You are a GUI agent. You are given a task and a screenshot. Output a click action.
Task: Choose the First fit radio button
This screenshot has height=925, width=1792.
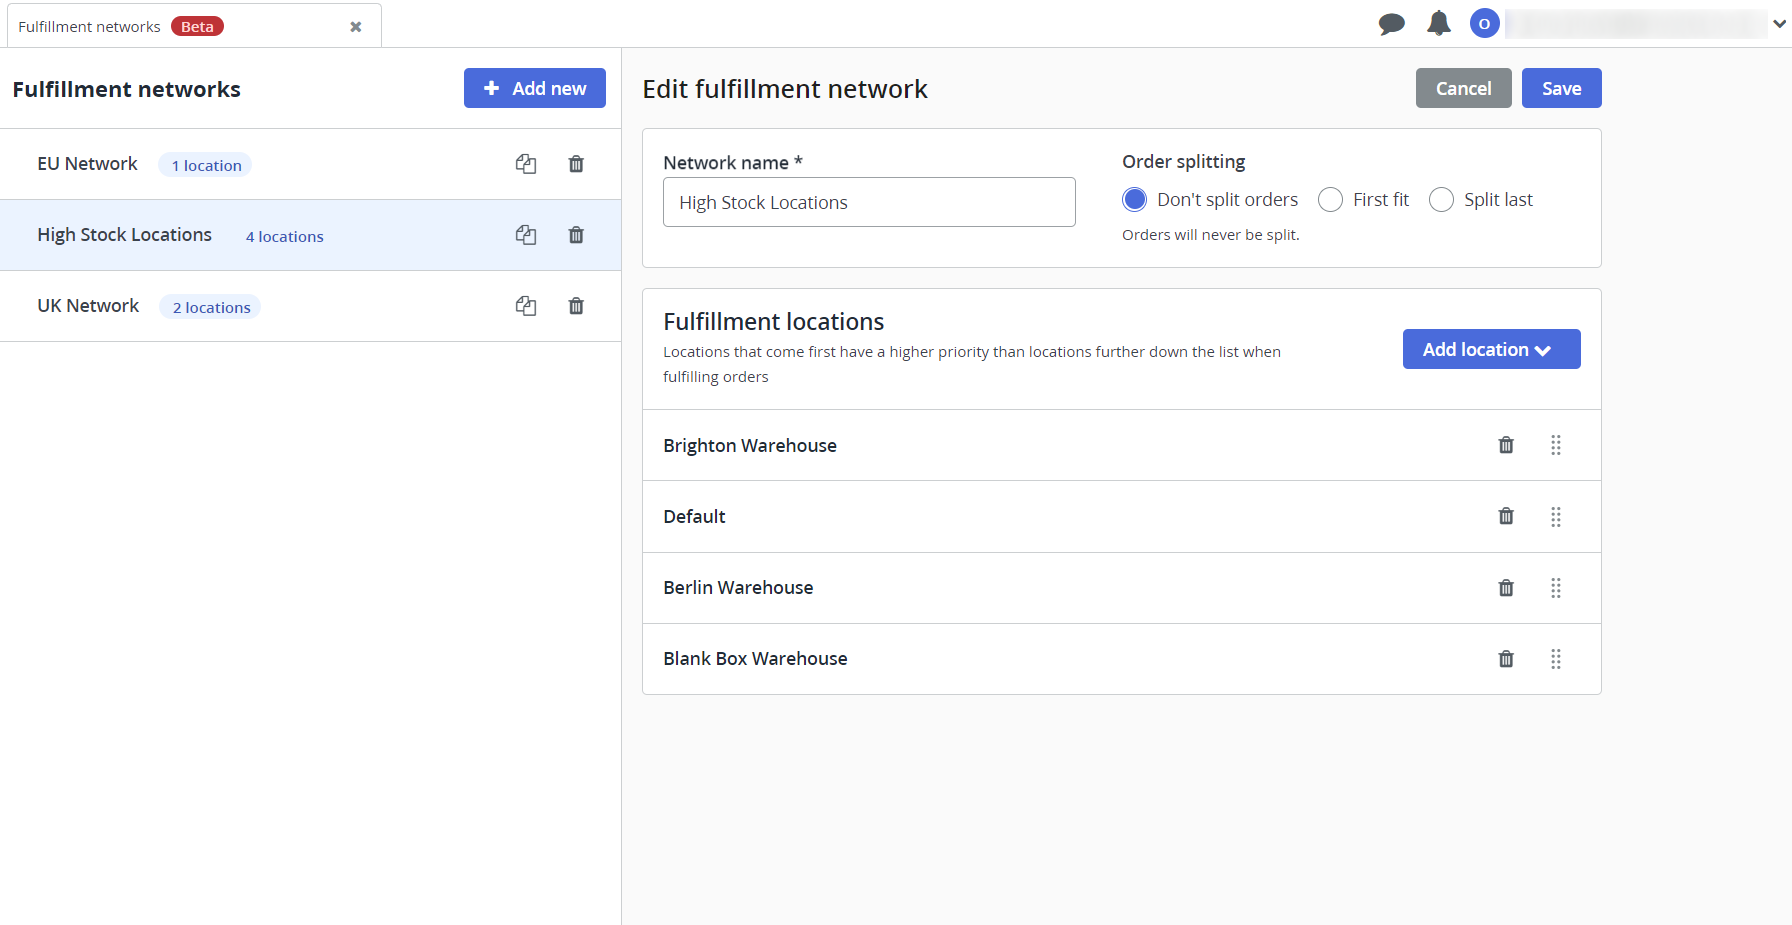point(1330,200)
